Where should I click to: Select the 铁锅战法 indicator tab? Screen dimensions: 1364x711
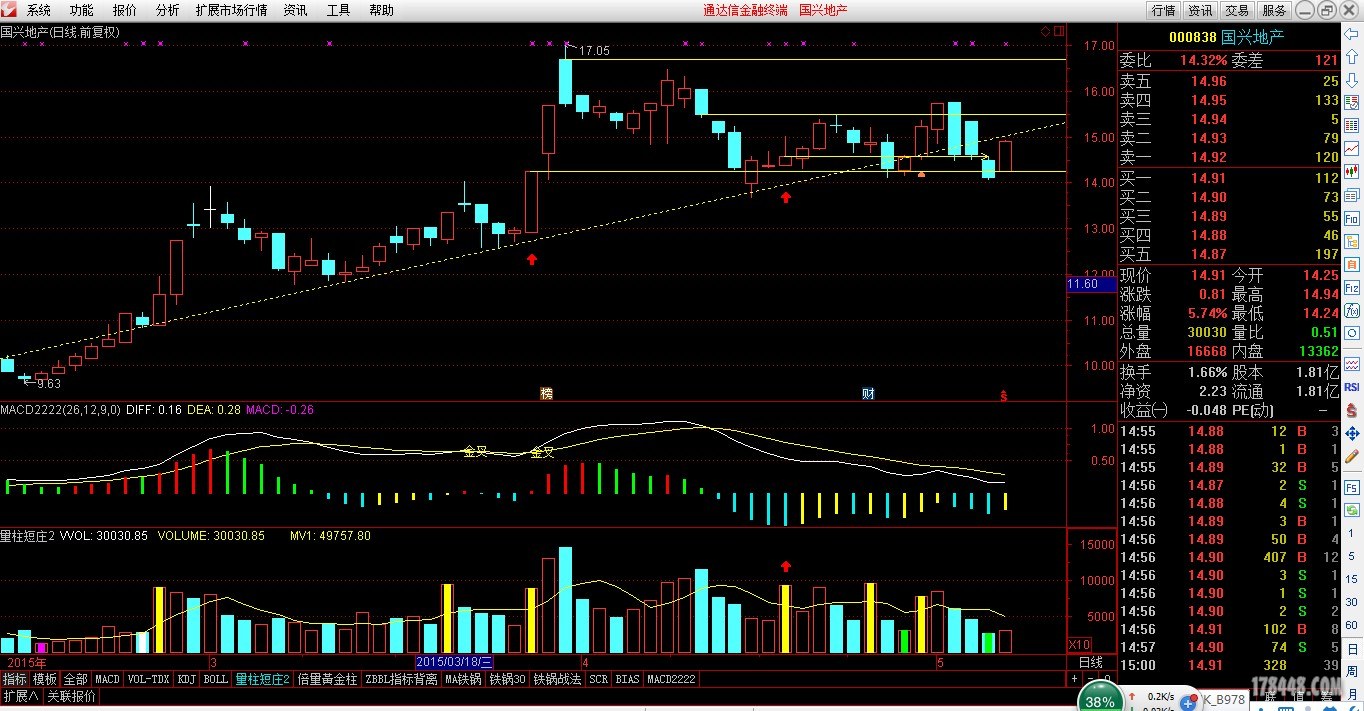557,679
